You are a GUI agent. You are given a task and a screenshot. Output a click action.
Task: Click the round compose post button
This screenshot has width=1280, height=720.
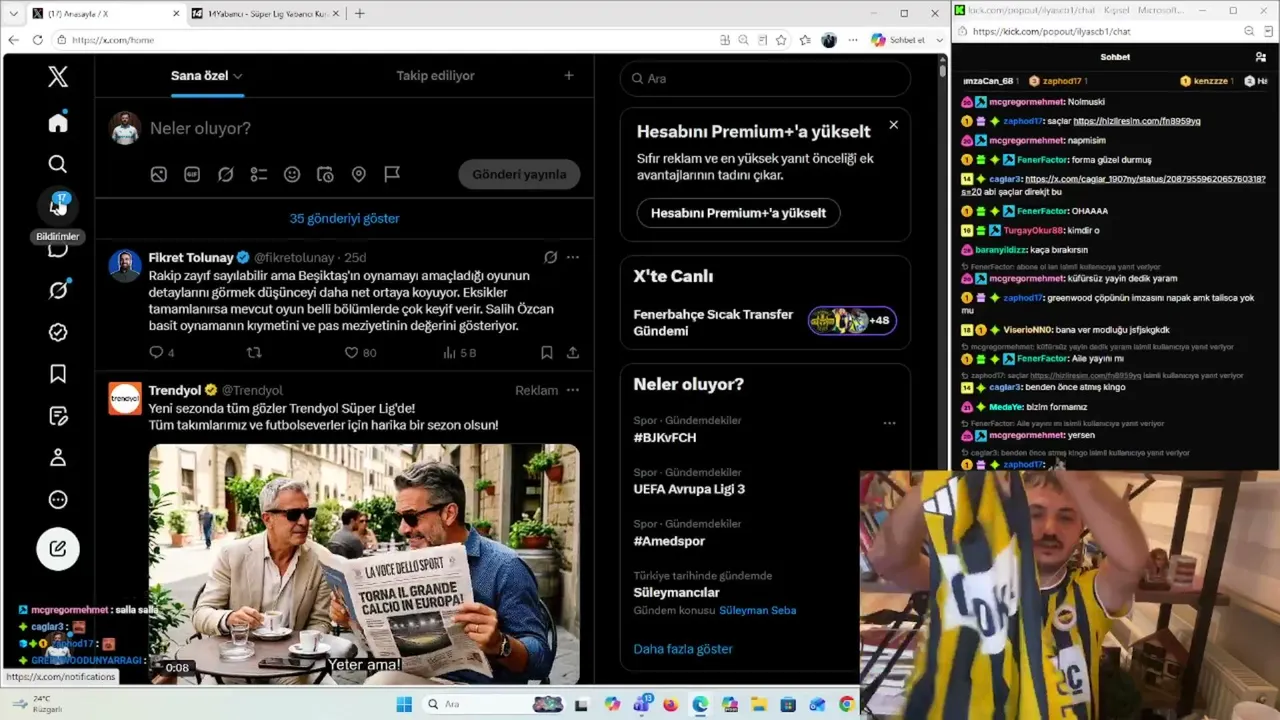coord(58,548)
